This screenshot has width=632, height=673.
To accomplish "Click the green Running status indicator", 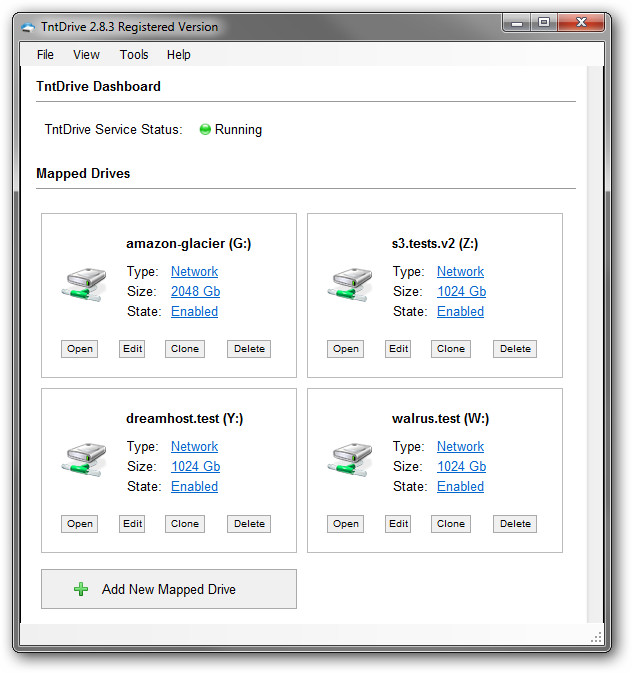I will 205,129.
